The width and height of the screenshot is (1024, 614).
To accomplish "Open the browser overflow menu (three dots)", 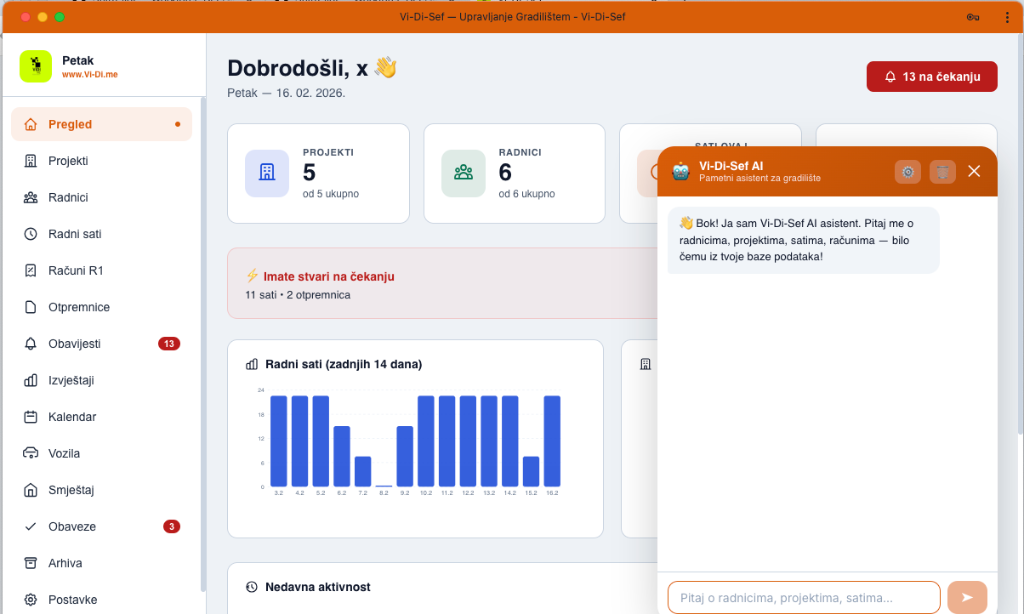I will point(1006,17).
